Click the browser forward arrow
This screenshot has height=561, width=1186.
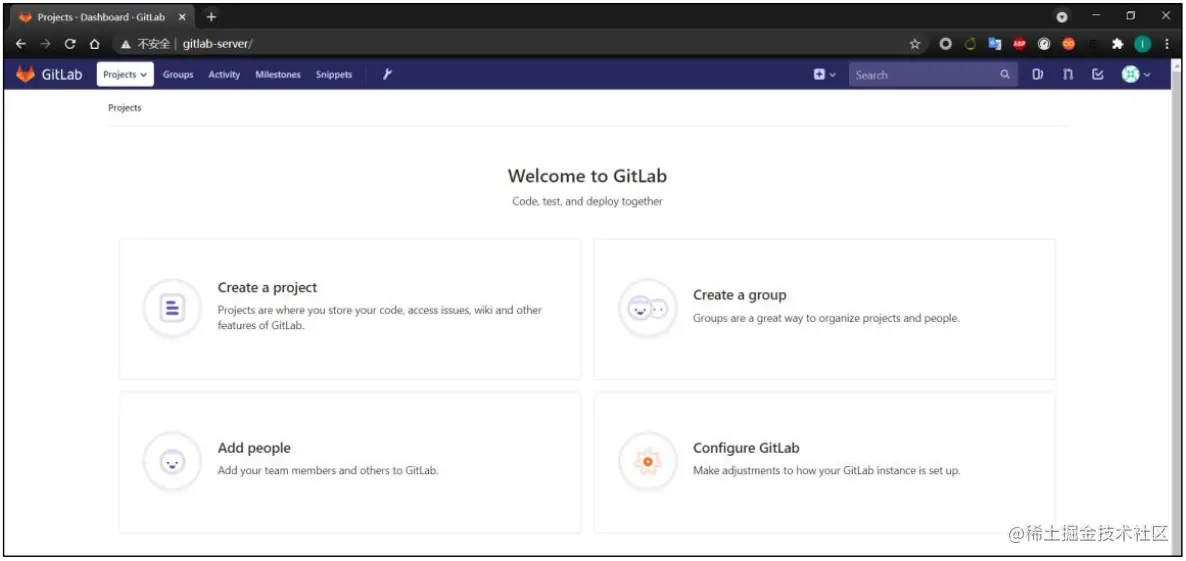pos(45,44)
